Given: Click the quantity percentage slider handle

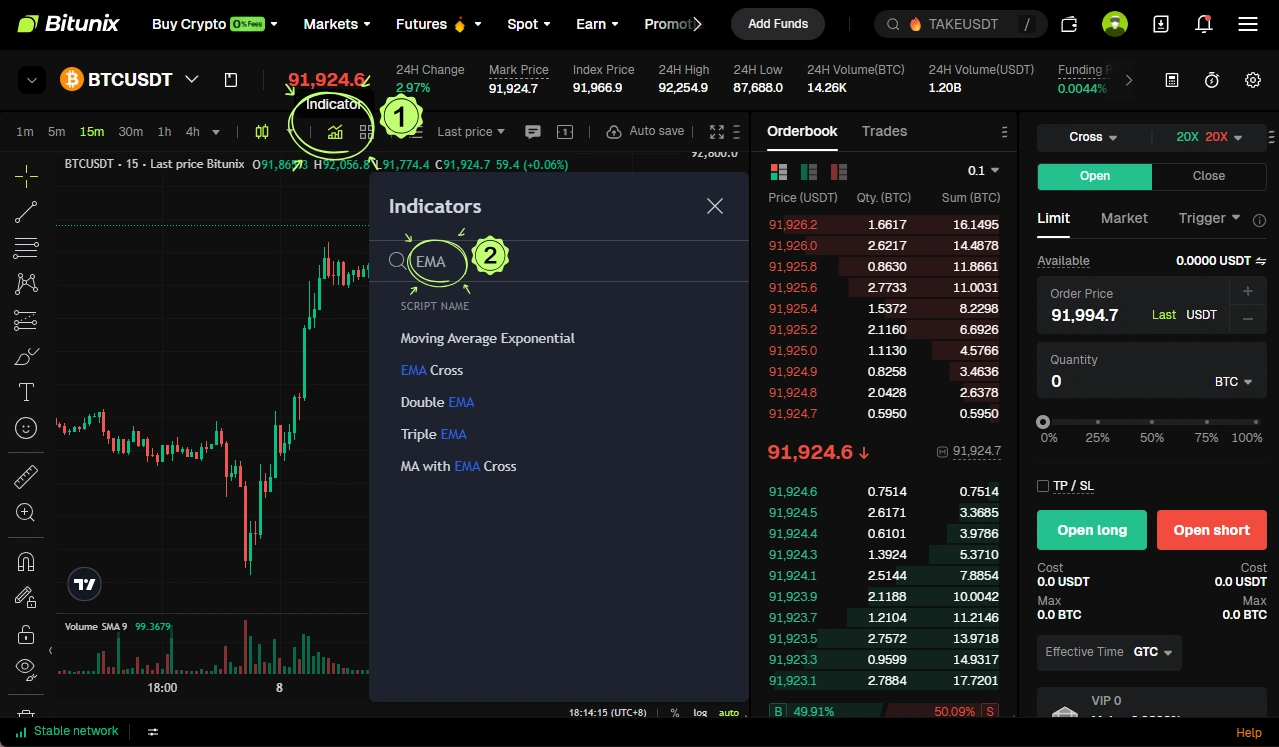Looking at the screenshot, I should tap(1043, 423).
